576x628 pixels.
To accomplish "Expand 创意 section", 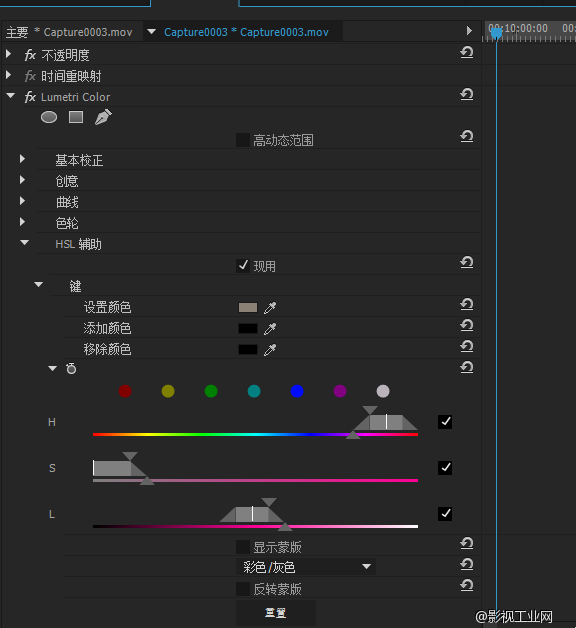I will click(22, 180).
